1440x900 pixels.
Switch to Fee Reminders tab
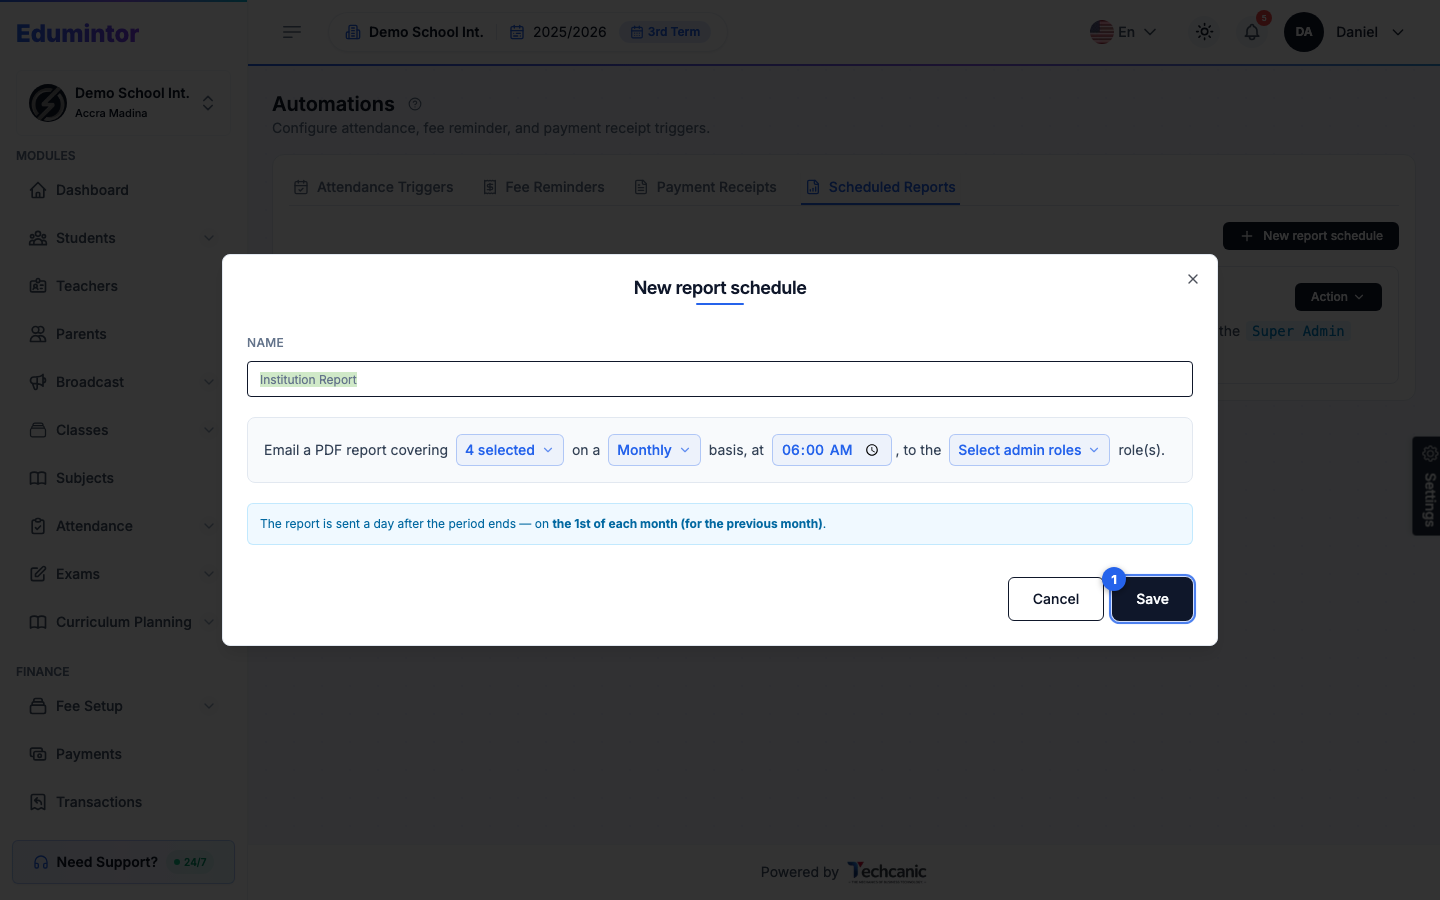click(543, 187)
